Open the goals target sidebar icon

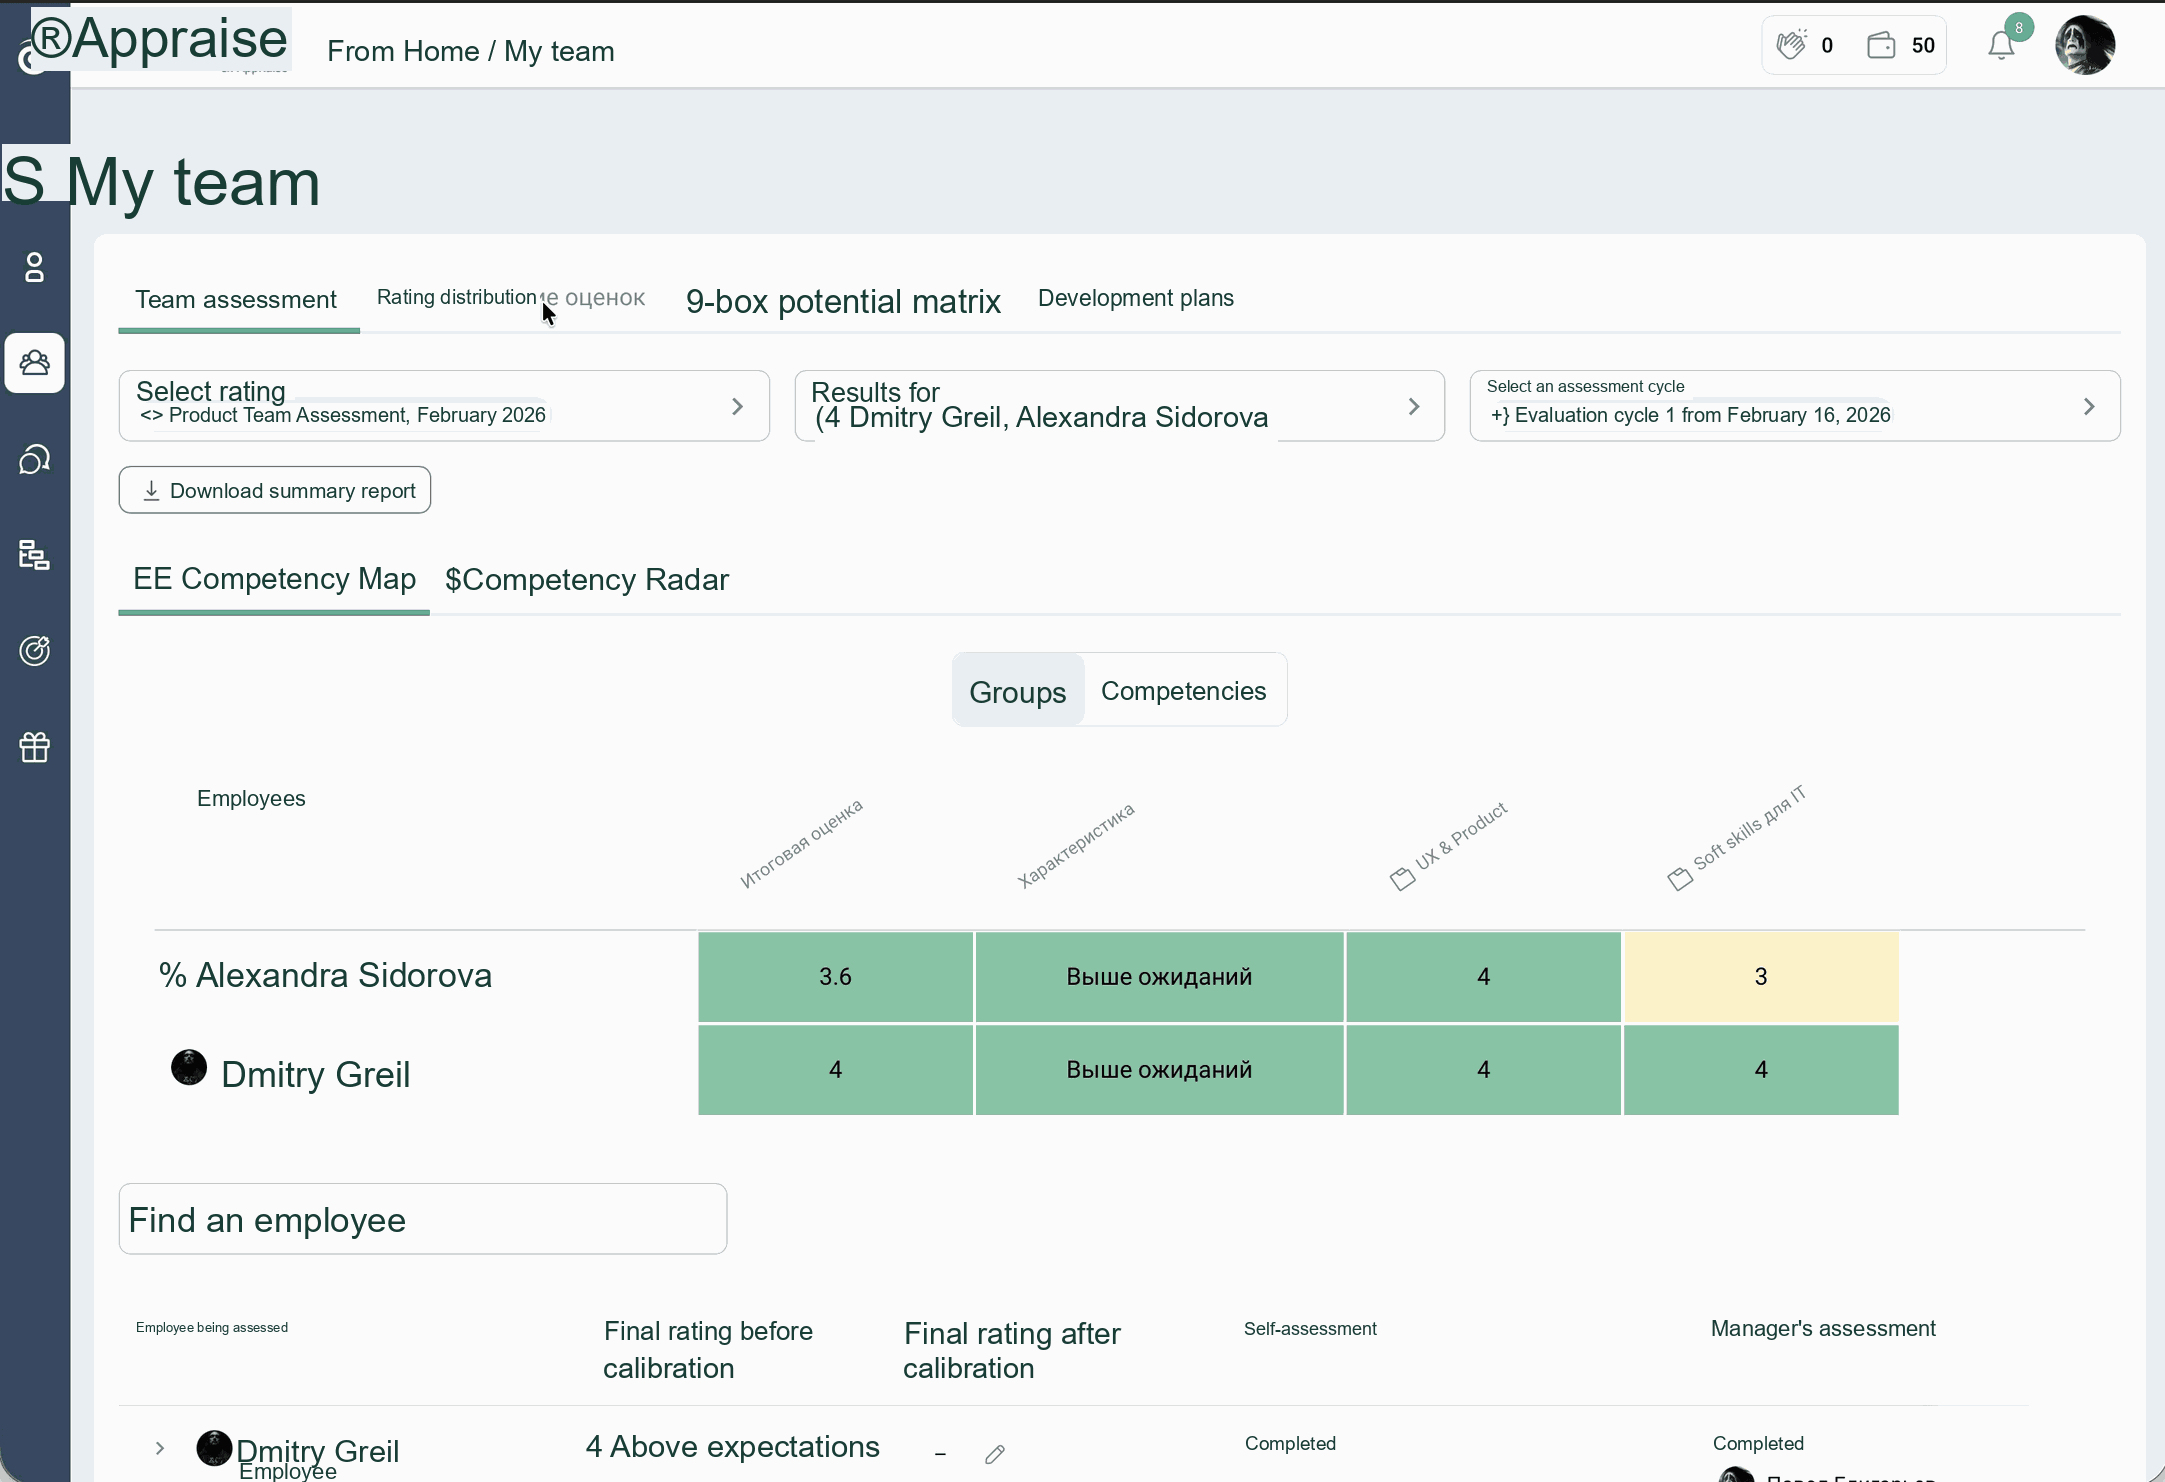(35, 650)
